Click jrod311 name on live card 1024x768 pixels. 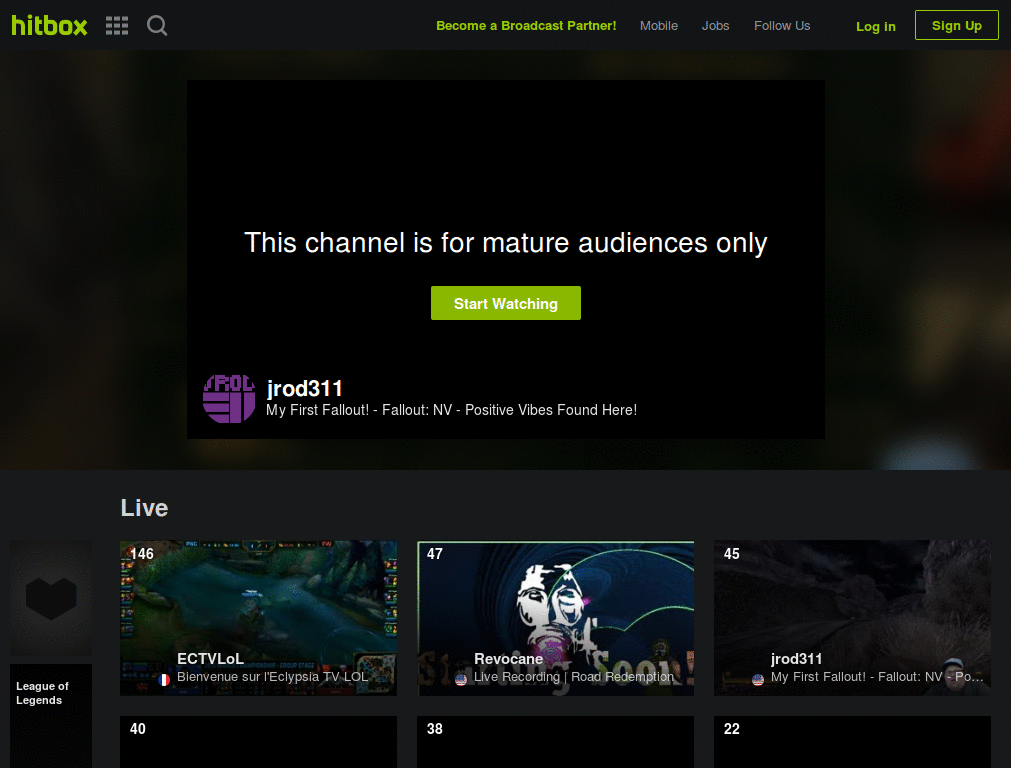tap(796, 659)
